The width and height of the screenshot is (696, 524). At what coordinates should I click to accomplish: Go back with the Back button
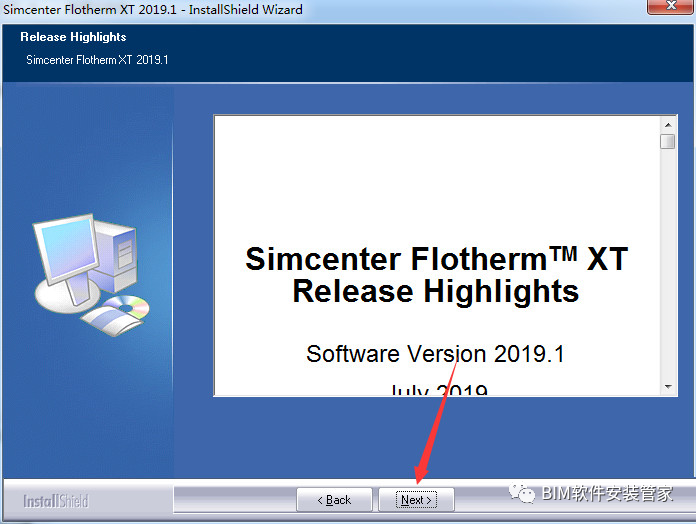click(x=334, y=500)
